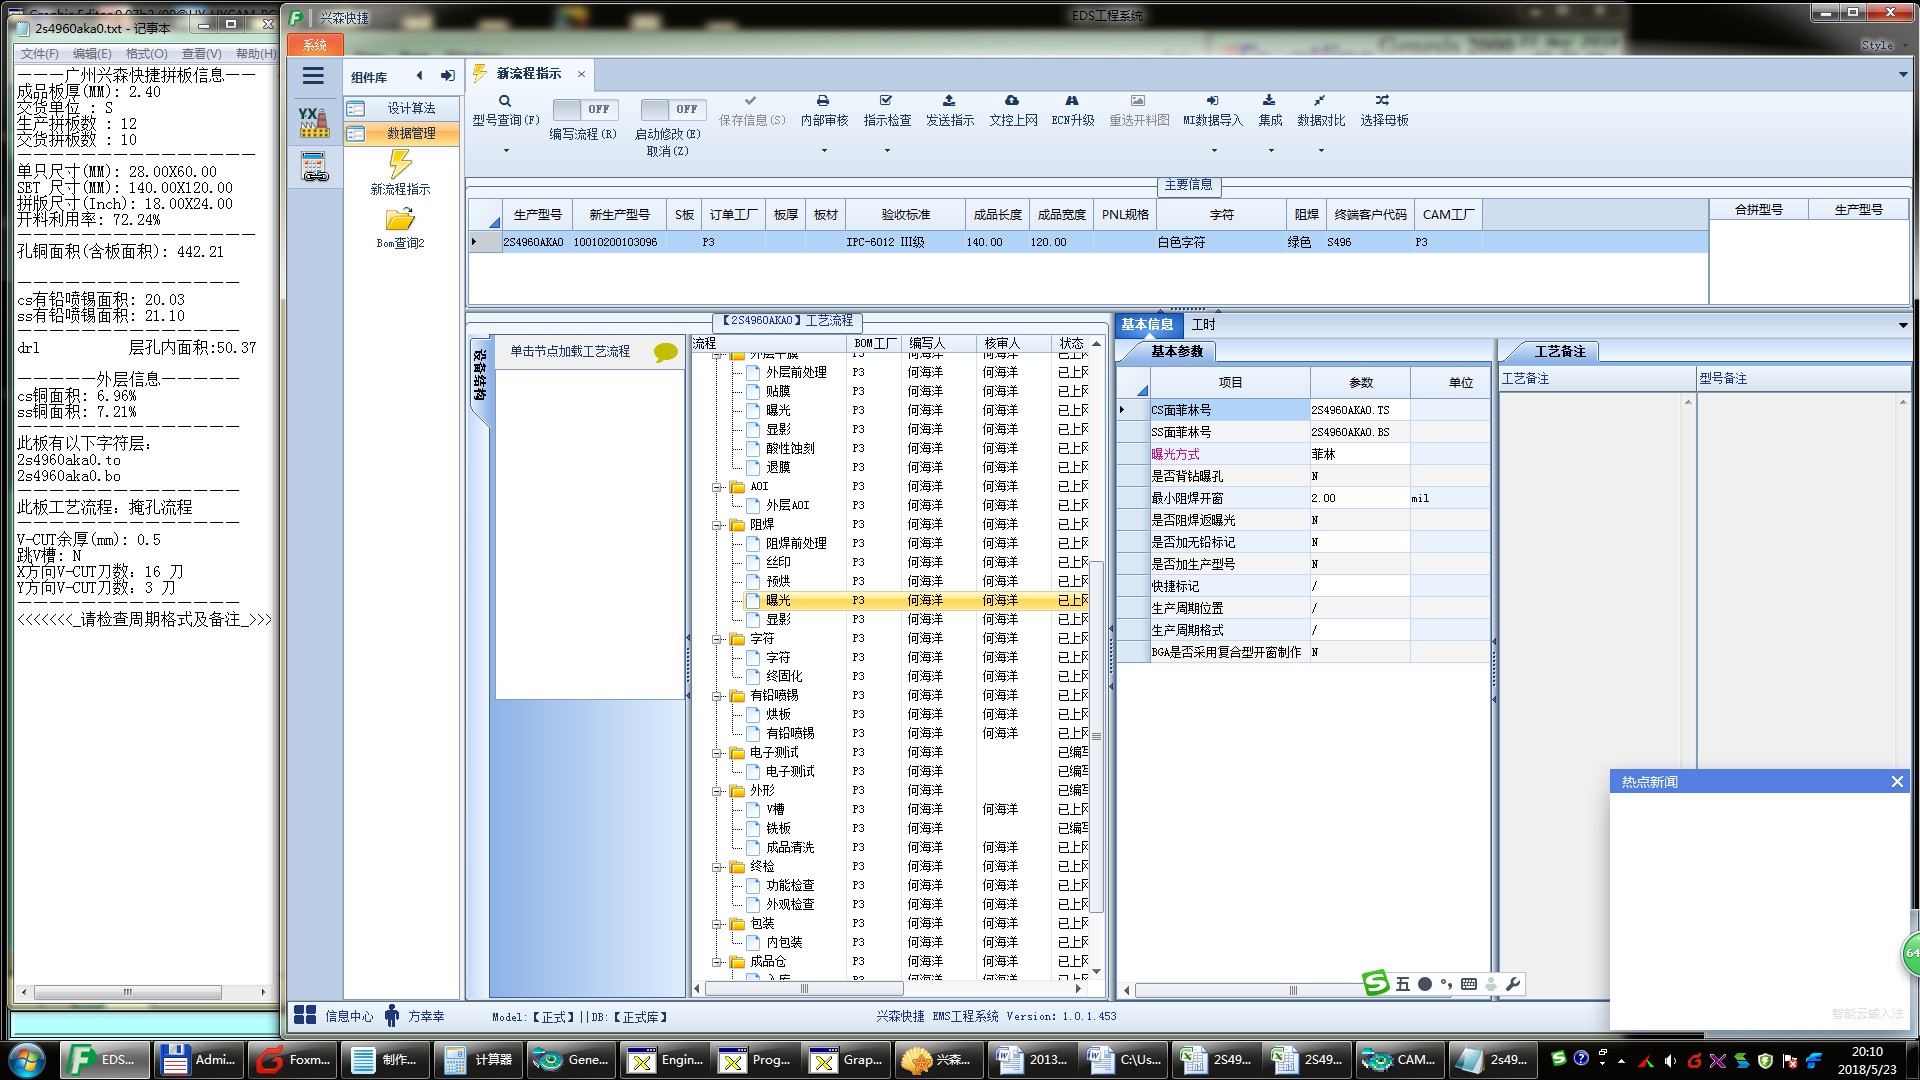Click the 型号查询 search icon

click(505, 101)
